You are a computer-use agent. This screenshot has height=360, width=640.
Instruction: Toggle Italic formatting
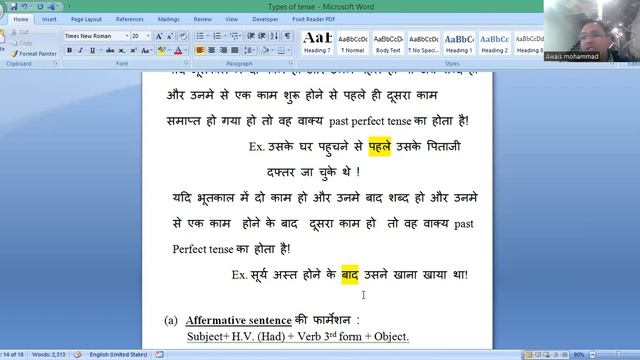(x=80, y=51)
